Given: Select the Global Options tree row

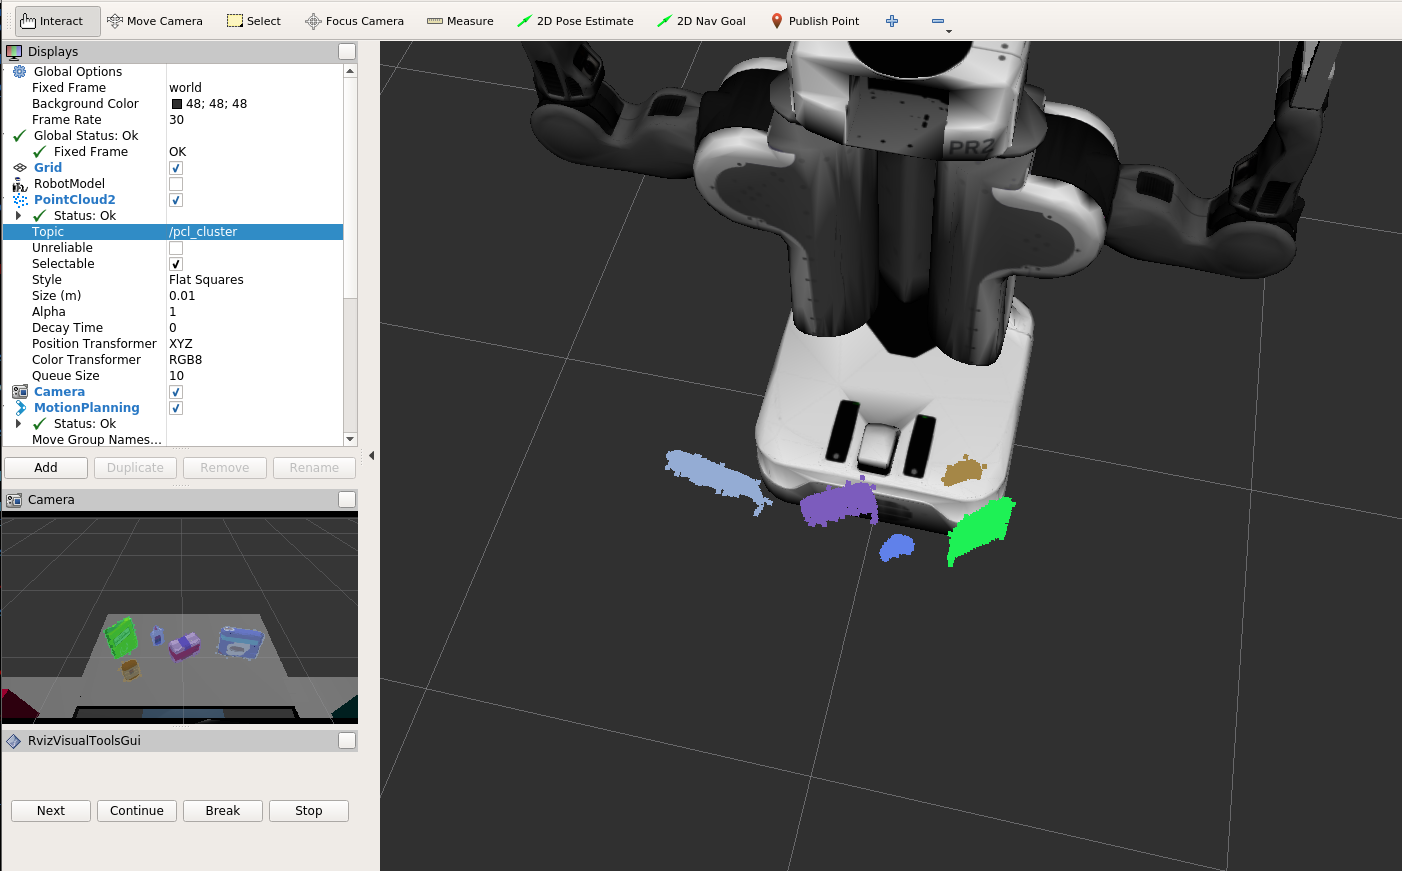Looking at the screenshot, I should [173, 72].
